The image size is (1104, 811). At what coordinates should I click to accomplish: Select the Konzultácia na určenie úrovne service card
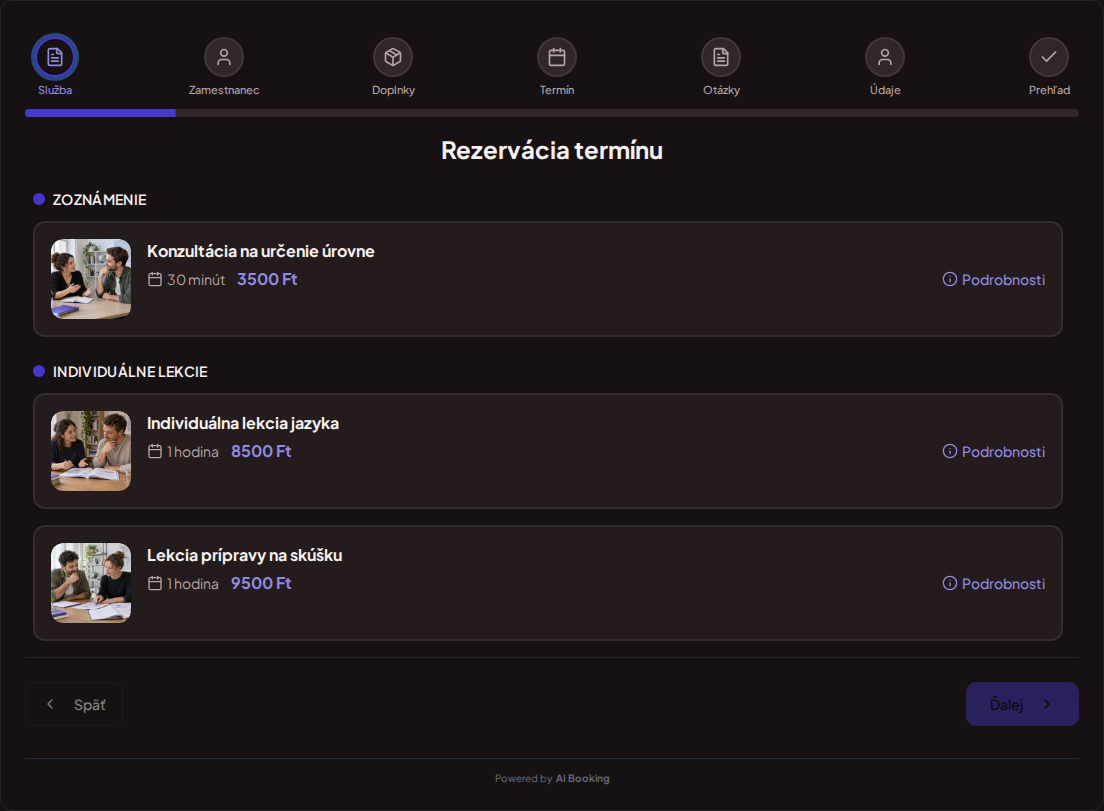point(548,279)
